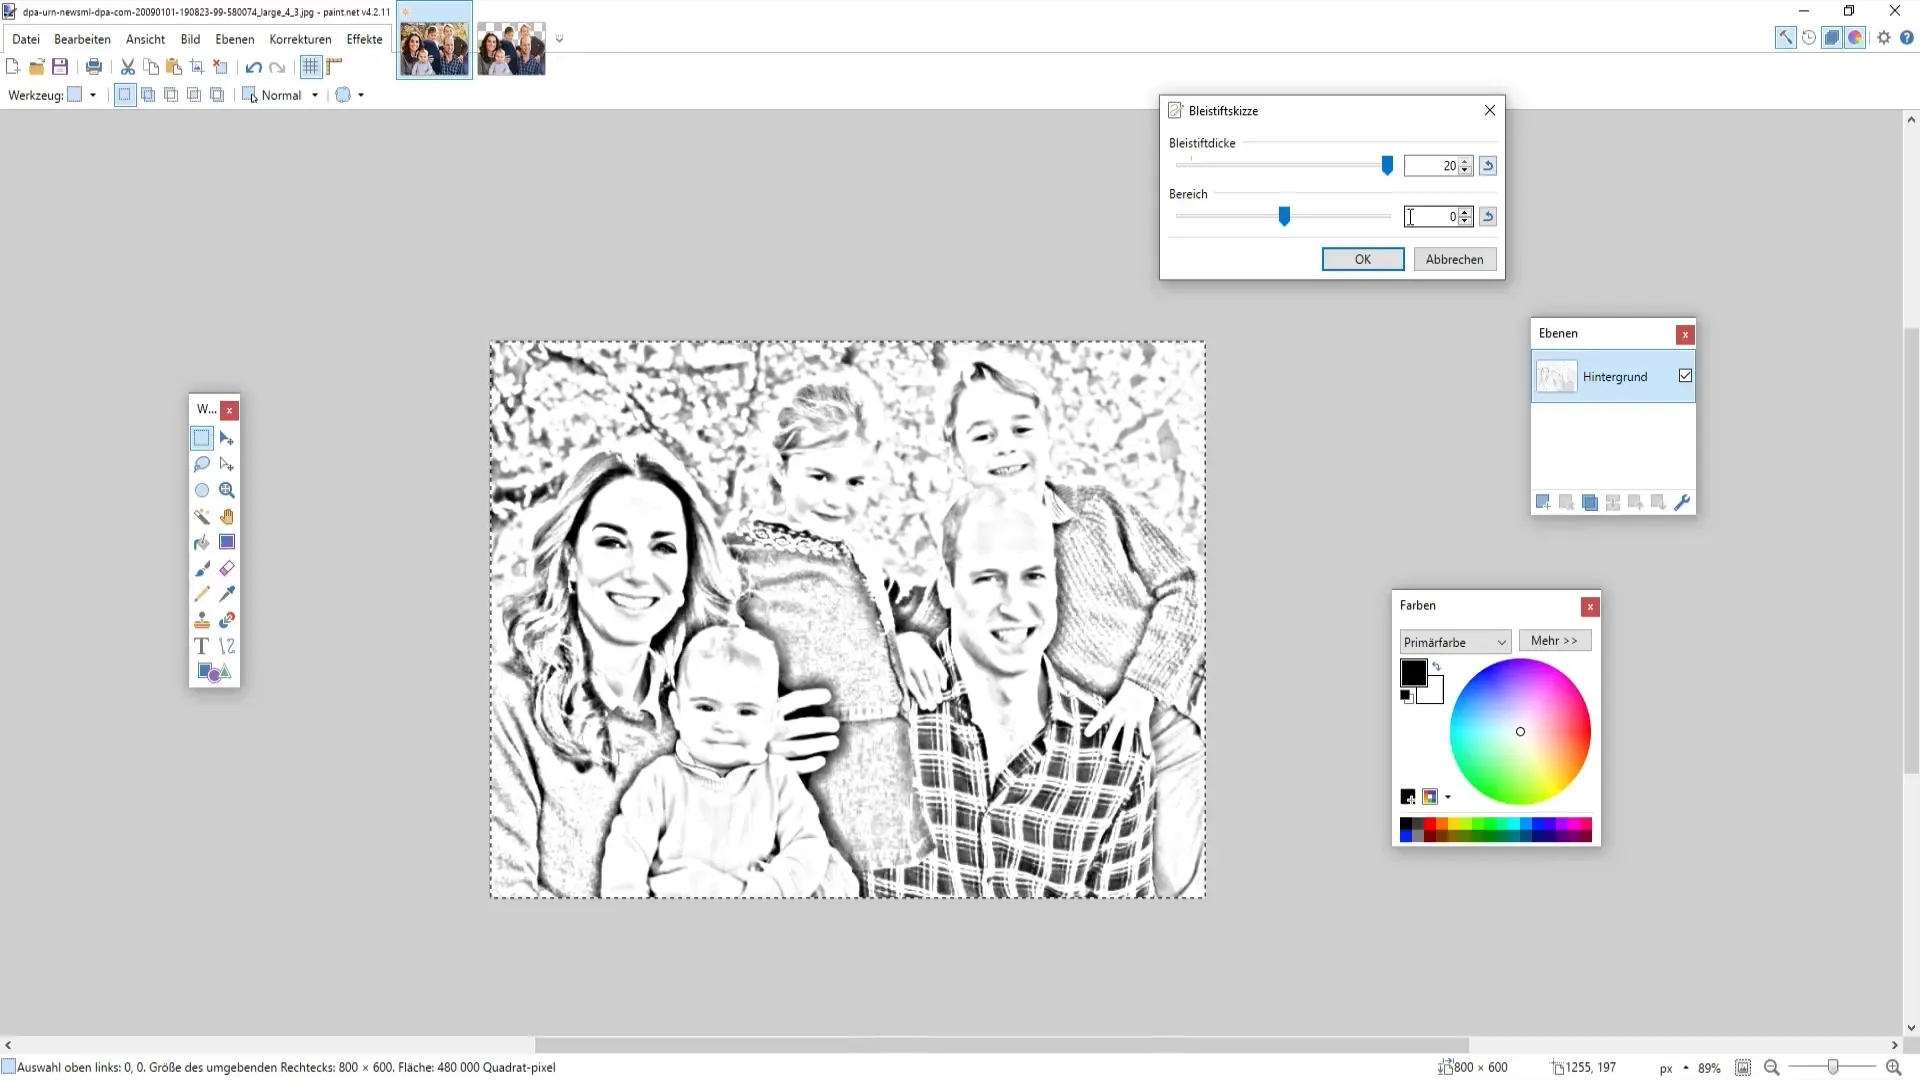Screen dimensions: 1920x1080
Task: Click the Save floppy disk icon
Action: coord(60,67)
